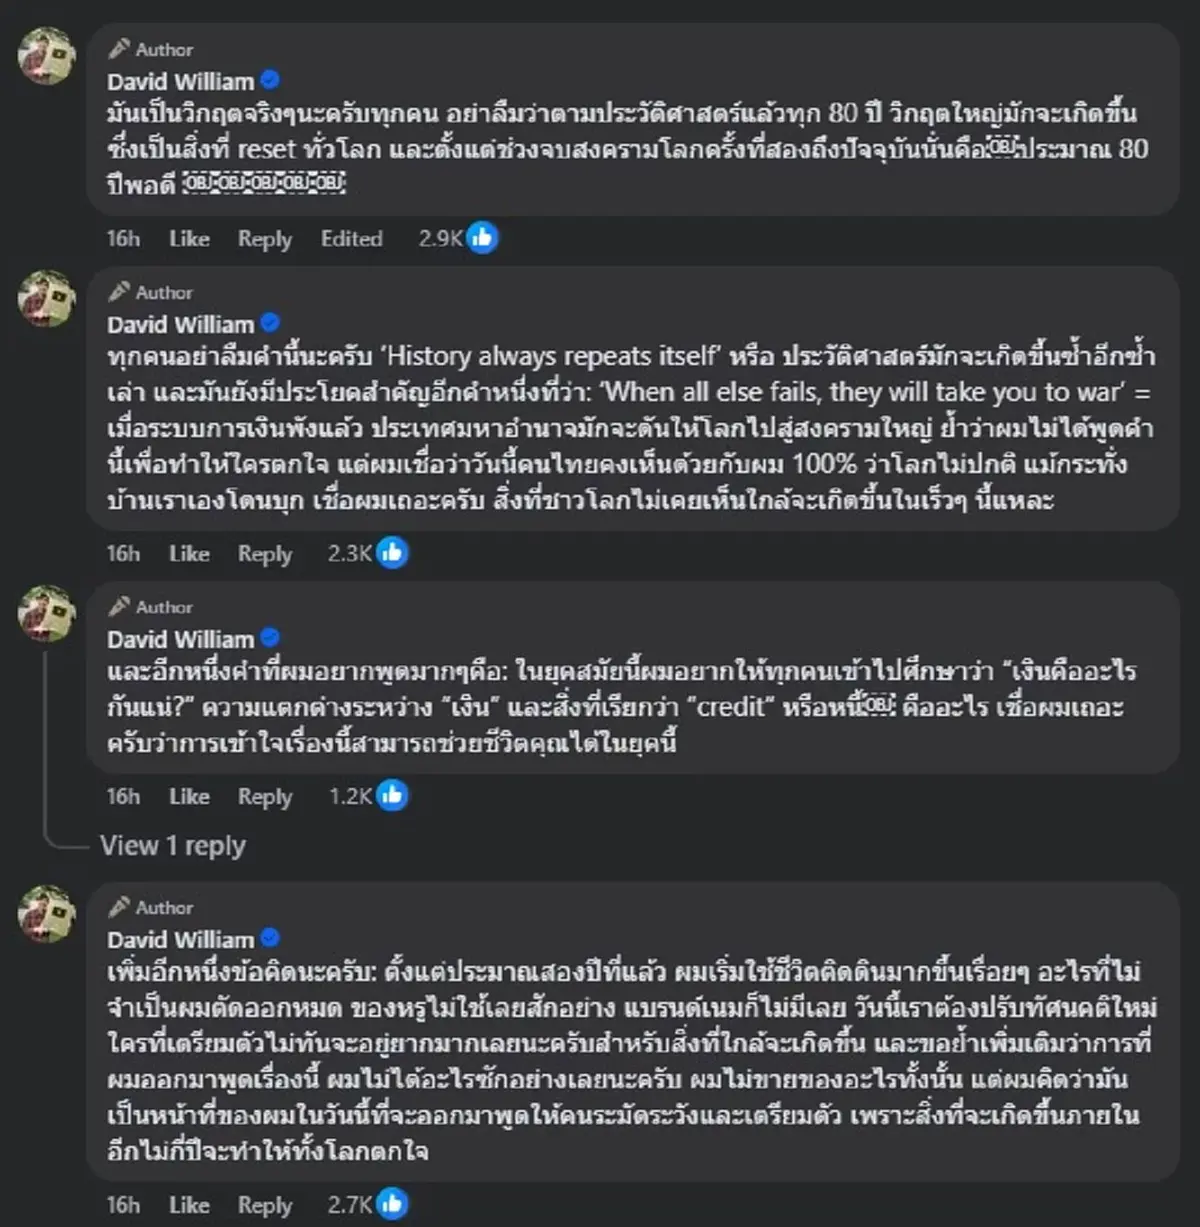Click verified badge on last David William comment
The height and width of the screenshot is (1227, 1200).
coord(270,939)
